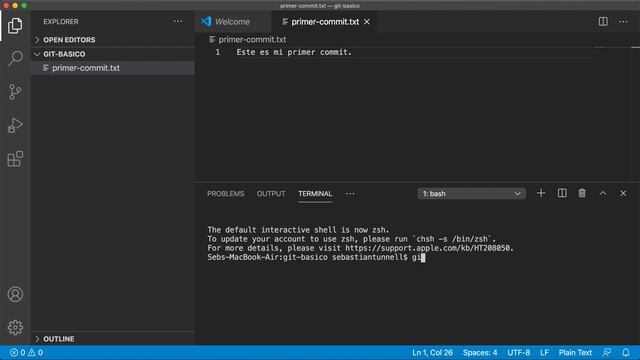Image resolution: width=640 pixels, height=360 pixels.
Task: Open notifications bell in status bar
Action: [626, 353]
